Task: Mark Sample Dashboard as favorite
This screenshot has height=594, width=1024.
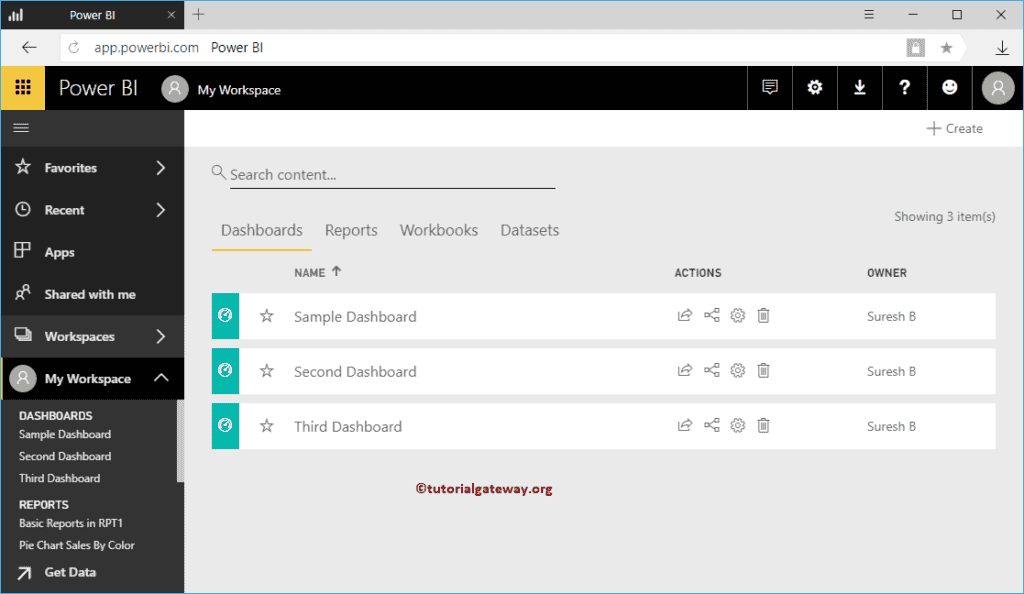Action: (x=266, y=315)
